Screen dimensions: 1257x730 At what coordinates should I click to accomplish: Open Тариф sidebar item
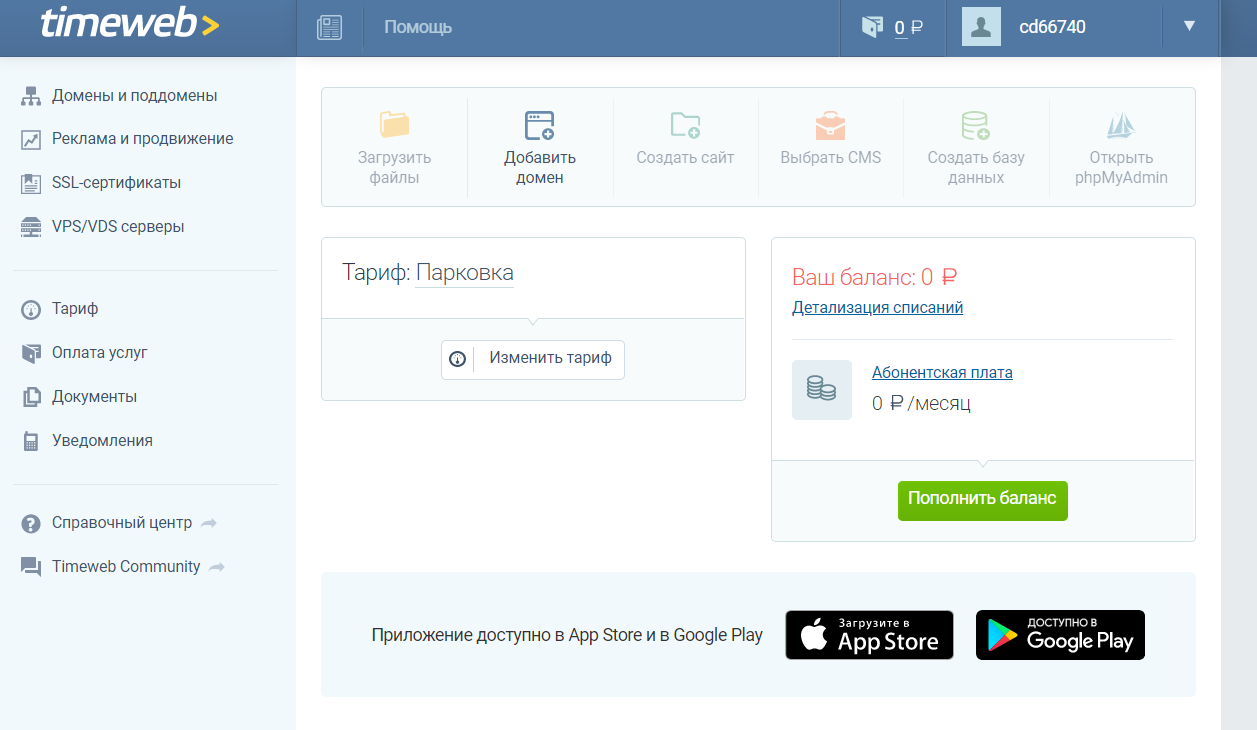[x=75, y=309]
